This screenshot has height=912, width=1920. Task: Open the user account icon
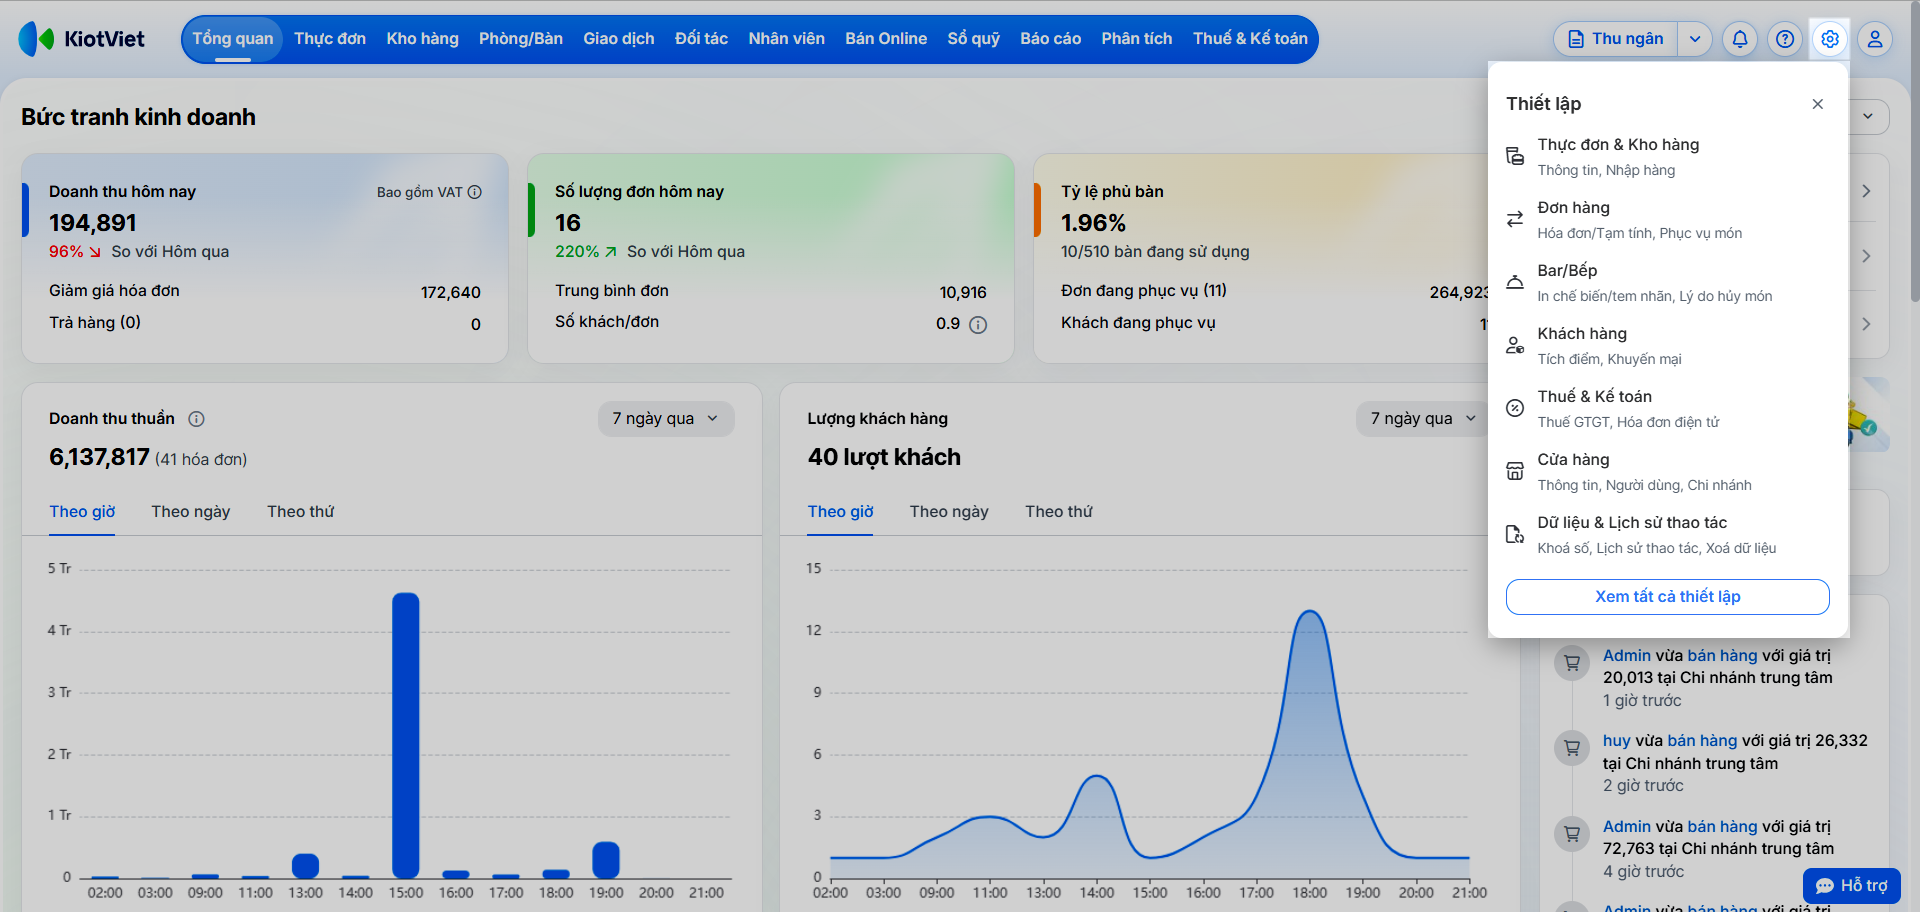coord(1875,39)
